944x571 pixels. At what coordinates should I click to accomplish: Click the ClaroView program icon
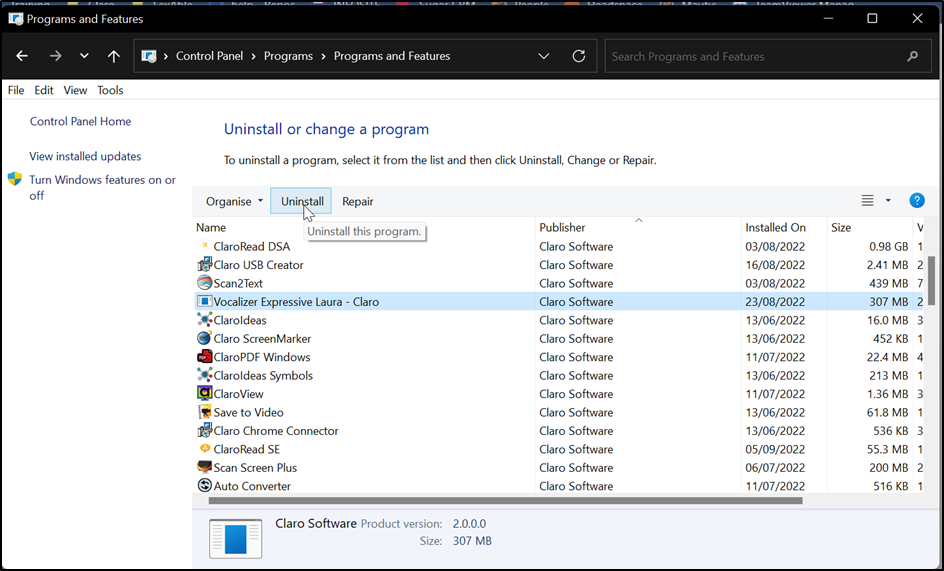pyautogui.click(x=205, y=393)
